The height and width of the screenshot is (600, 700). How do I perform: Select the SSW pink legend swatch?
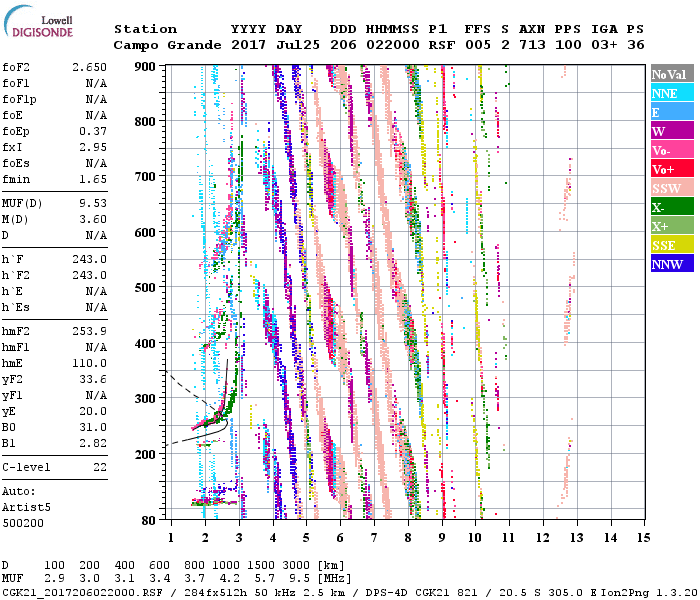click(x=670, y=189)
